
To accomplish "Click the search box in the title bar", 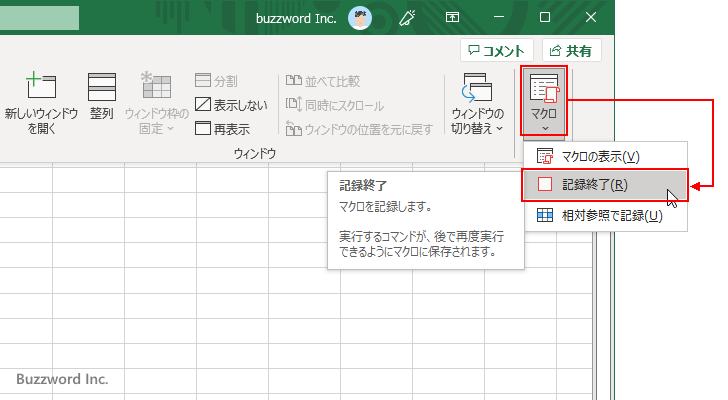I will point(39,18).
